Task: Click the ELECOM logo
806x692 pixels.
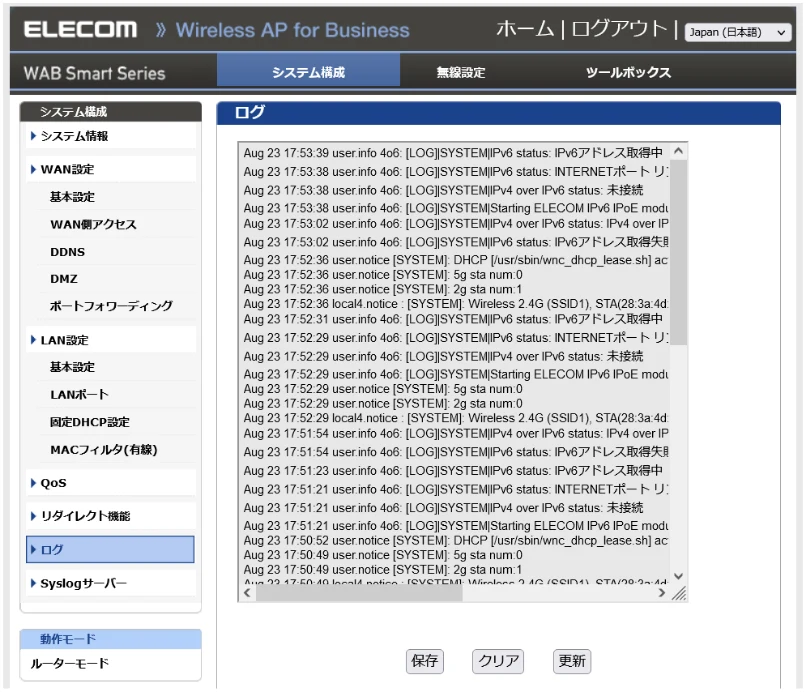Action: (81, 29)
